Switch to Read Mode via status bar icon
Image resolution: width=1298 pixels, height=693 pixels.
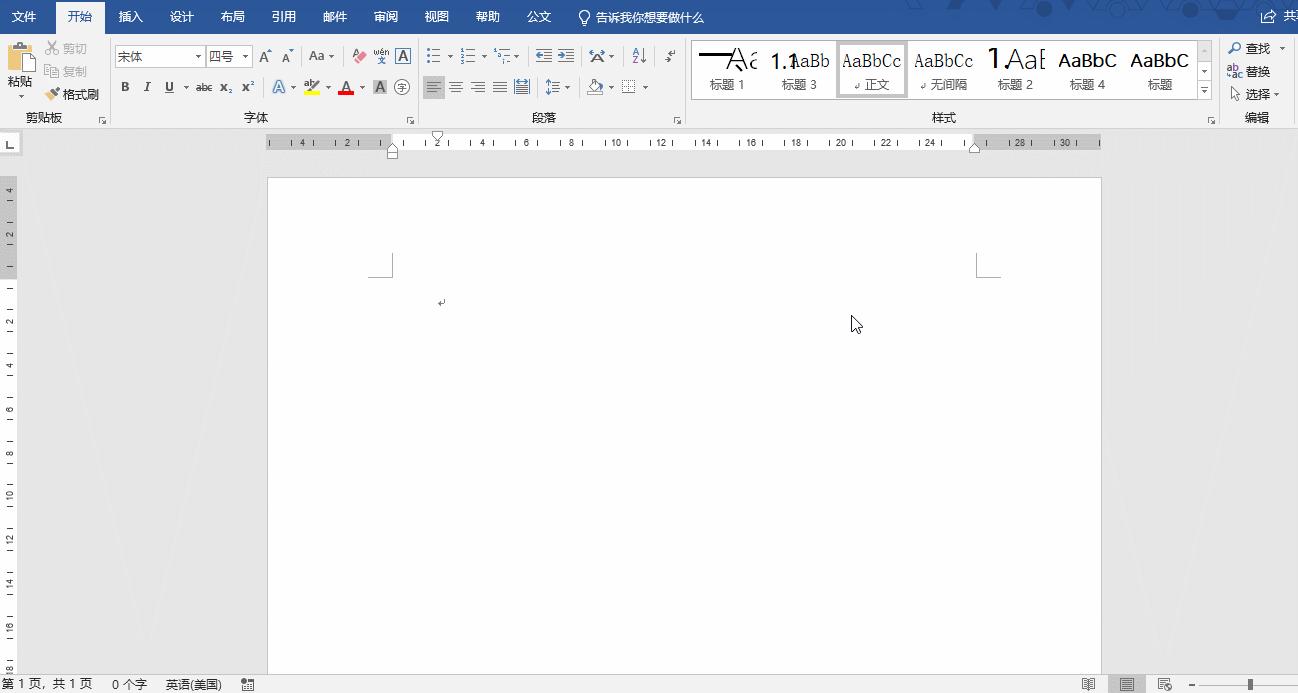click(1087, 684)
